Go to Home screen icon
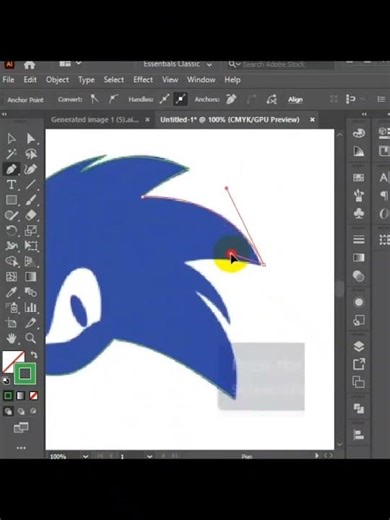This screenshot has height=520, width=390. (x=29, y=65)
